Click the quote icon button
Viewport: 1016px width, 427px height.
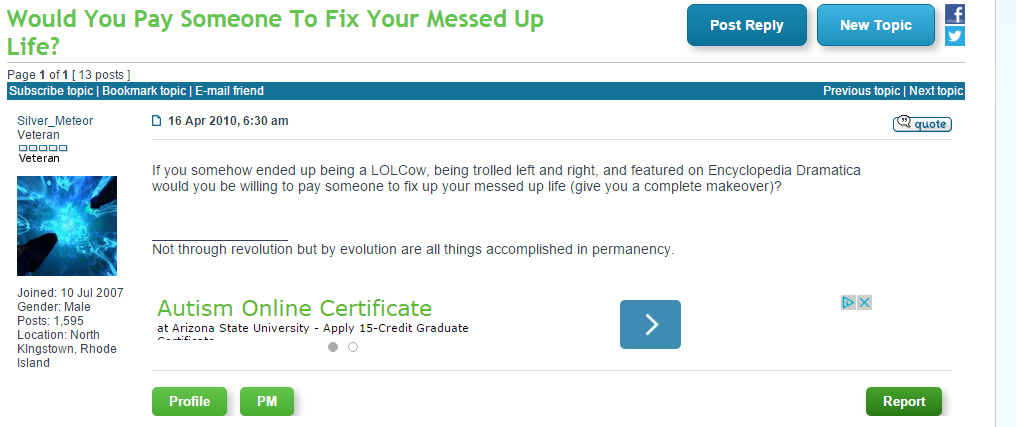coord(922,124)
